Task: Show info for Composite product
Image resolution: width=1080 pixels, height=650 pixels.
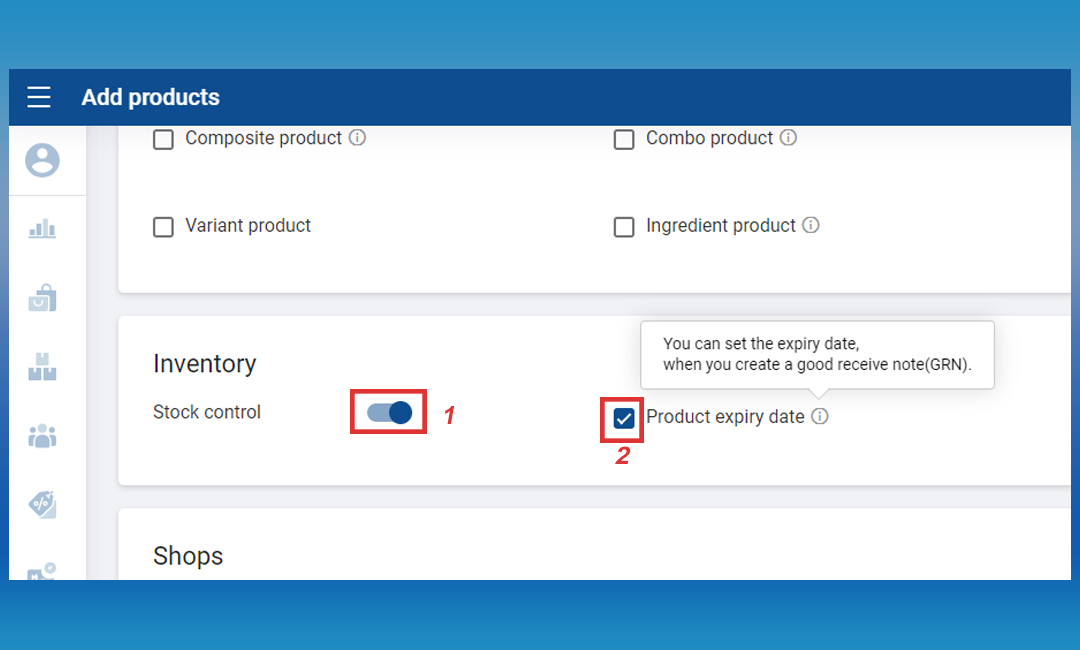Action: coord(358,138)
